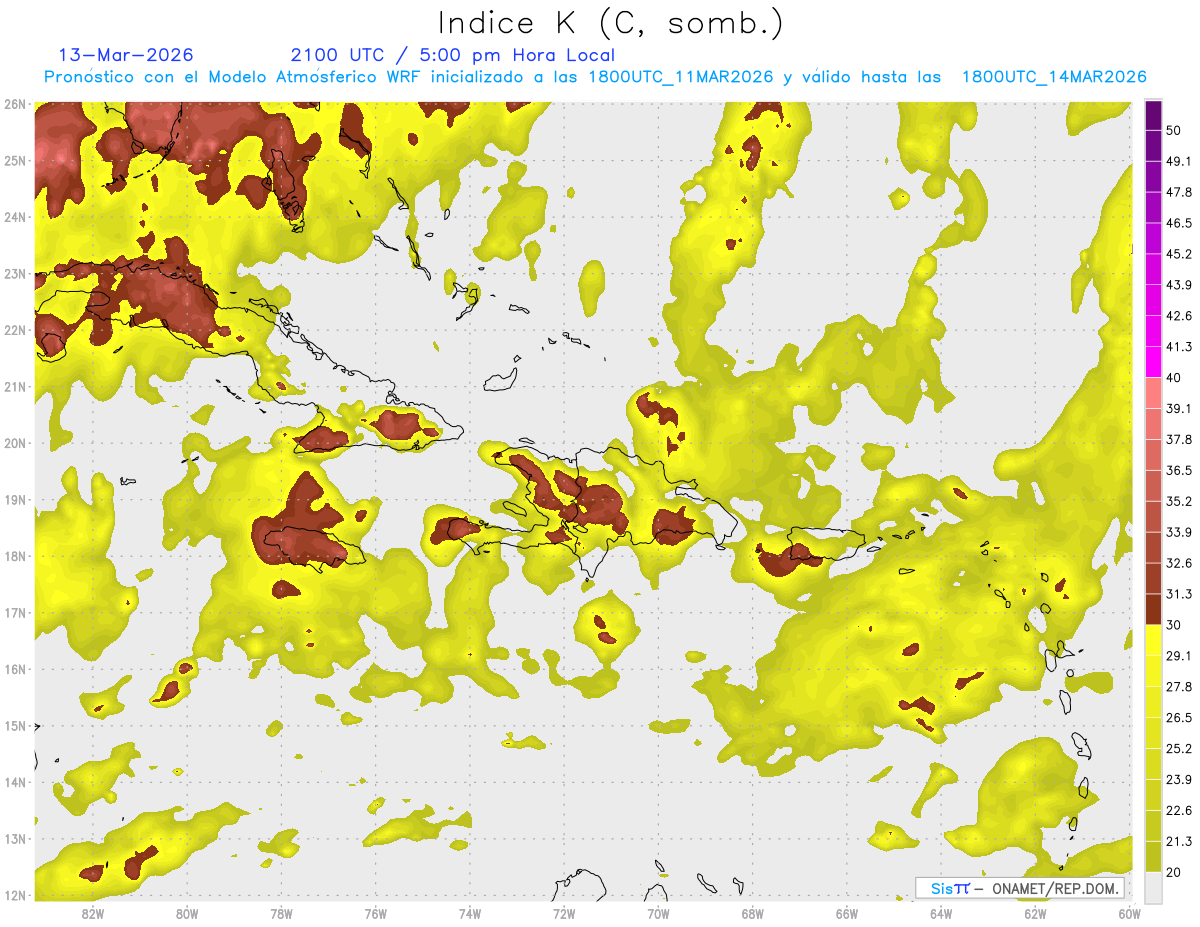This screenshot has height=927, width=1200.
Task: Click the '32.6' color scale value
Action: pos(1179,563)
